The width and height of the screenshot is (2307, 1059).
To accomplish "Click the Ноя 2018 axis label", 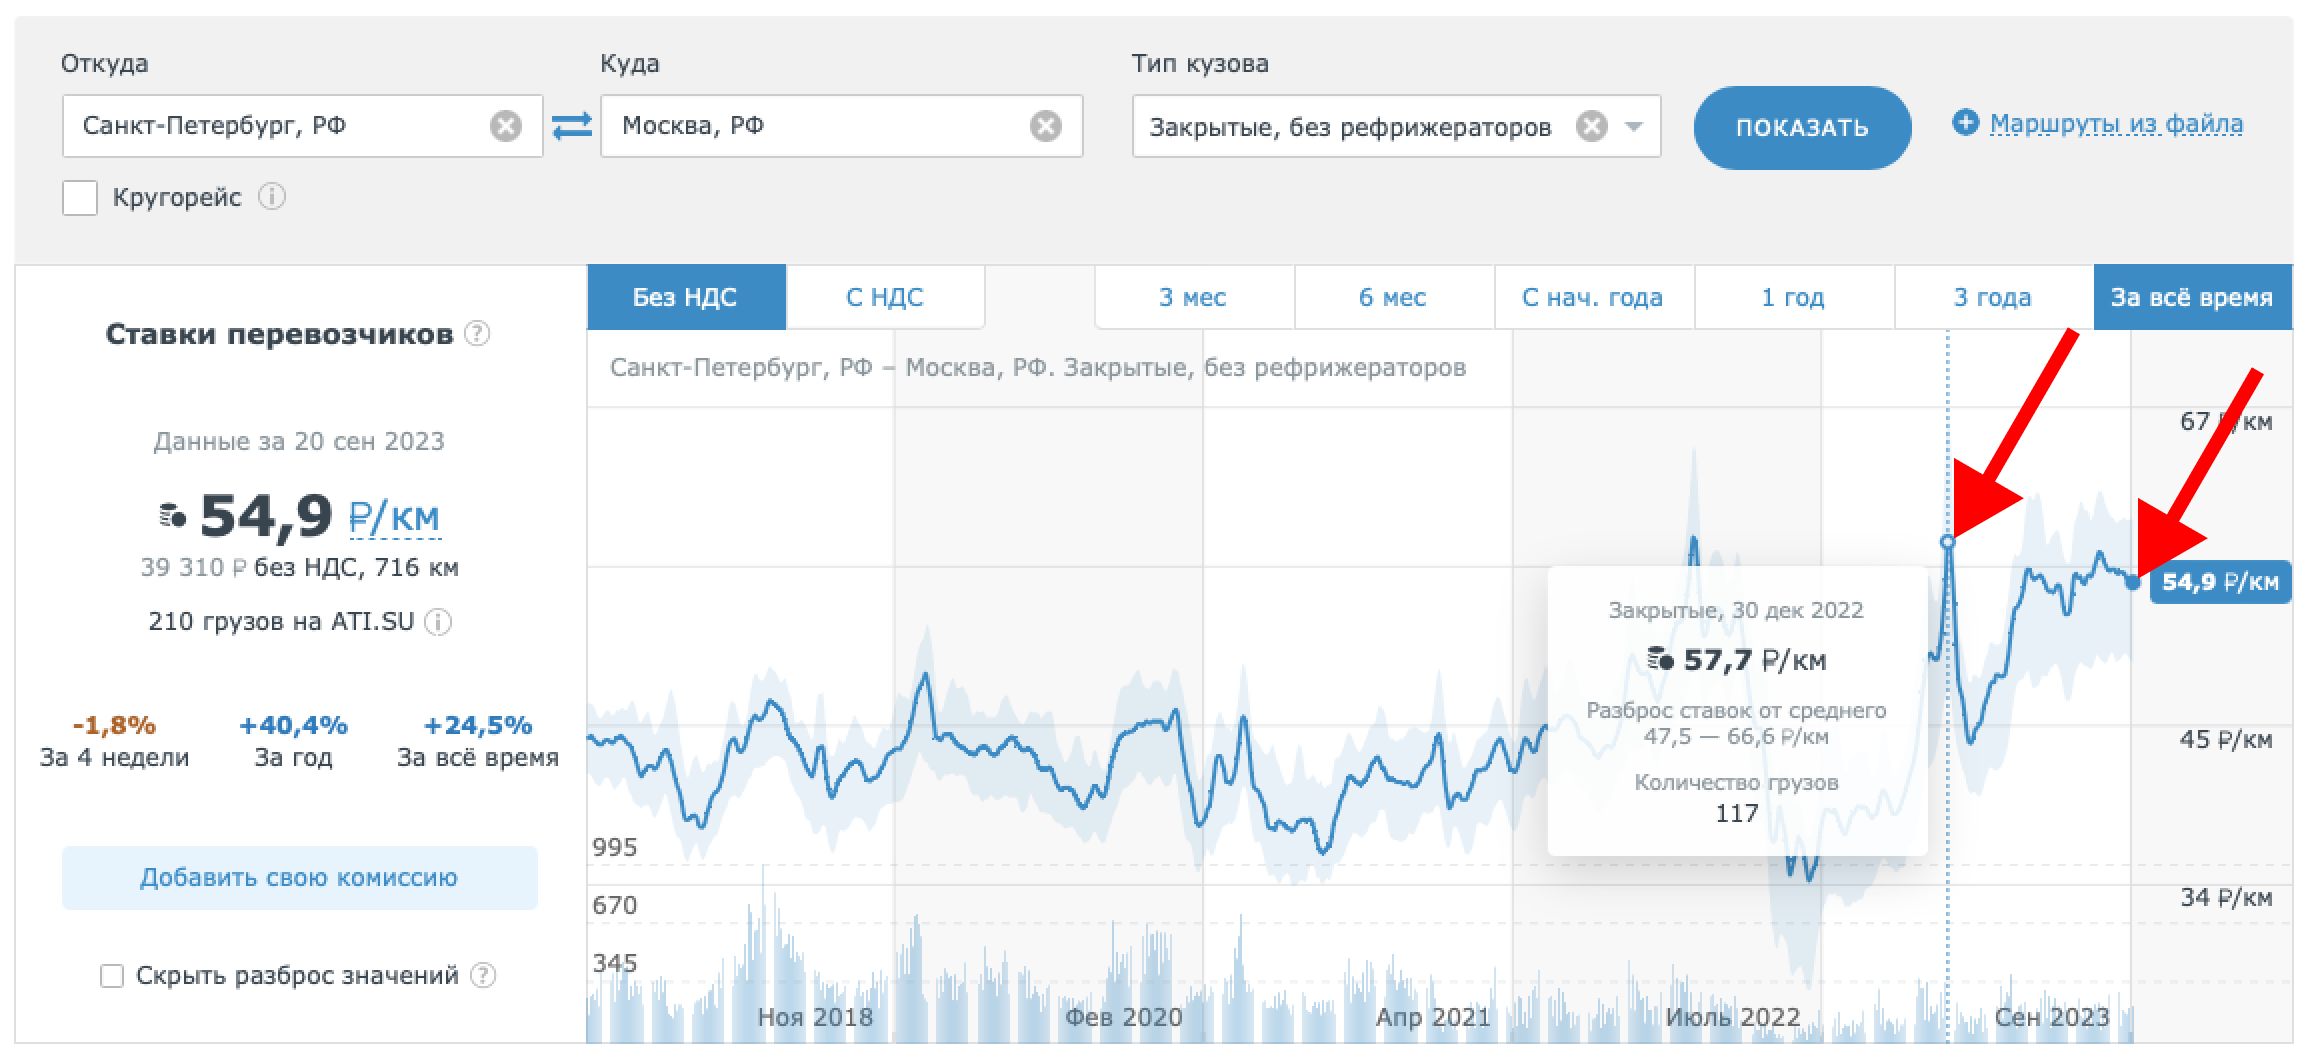I will tap(815, 1018).
